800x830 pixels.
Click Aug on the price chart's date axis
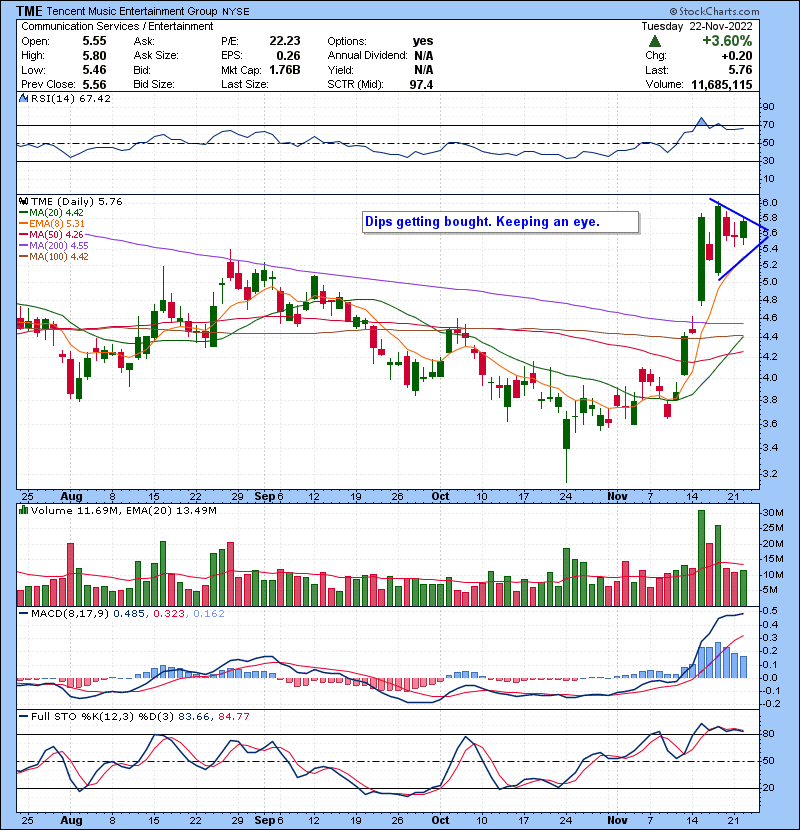click(x=71, y=497)
